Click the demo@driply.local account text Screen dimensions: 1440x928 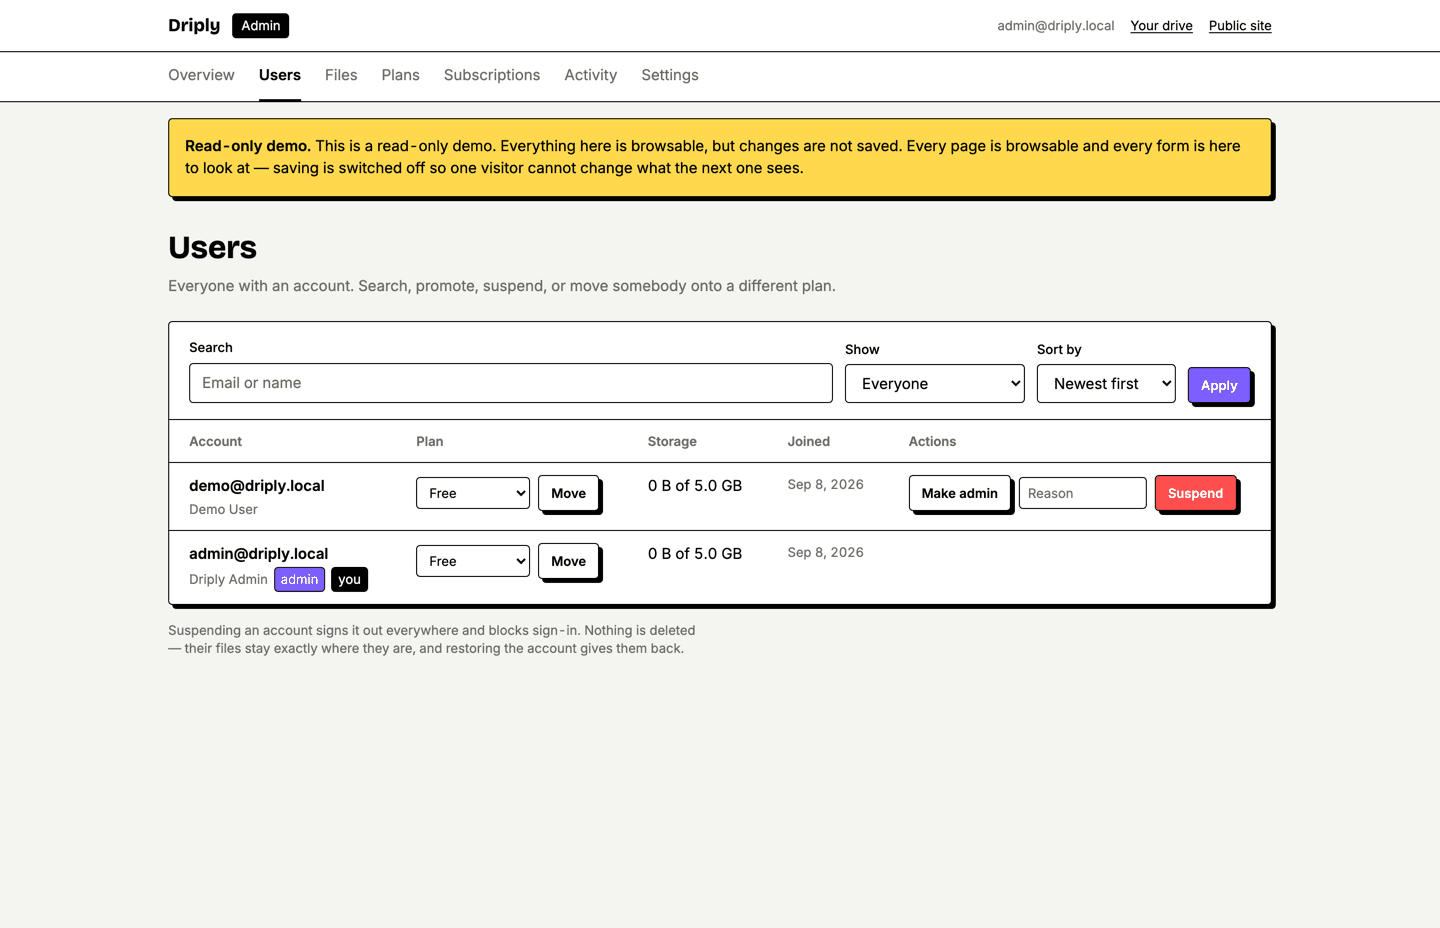257,486
